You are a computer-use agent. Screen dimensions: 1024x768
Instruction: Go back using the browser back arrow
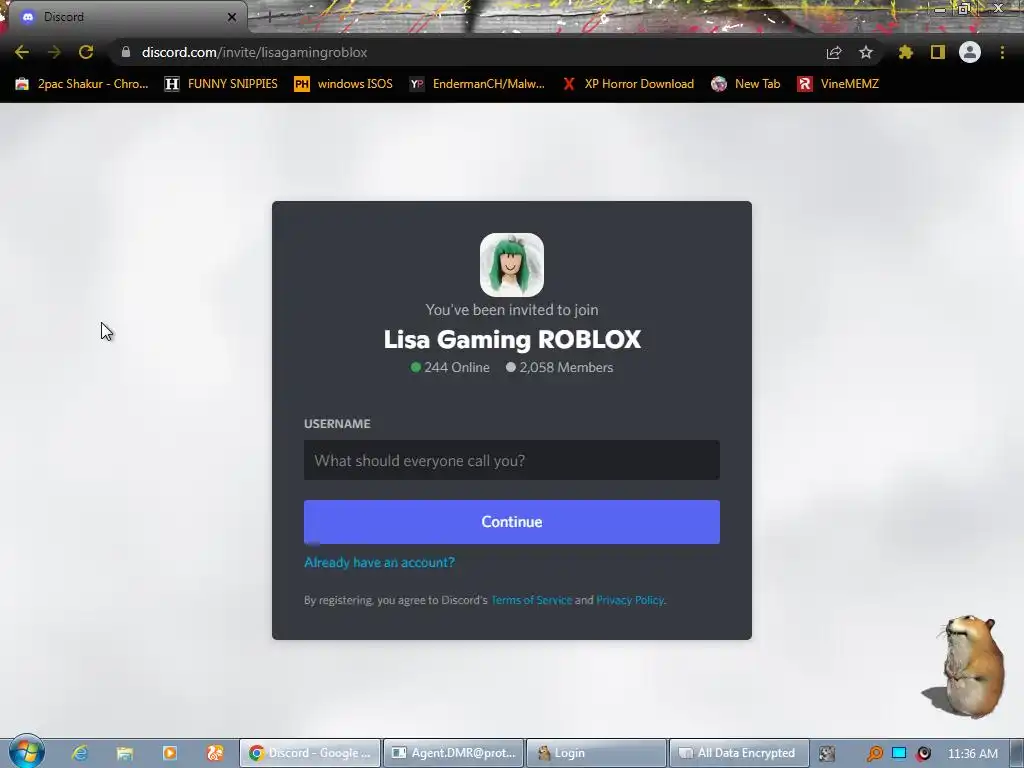[22, 52]
